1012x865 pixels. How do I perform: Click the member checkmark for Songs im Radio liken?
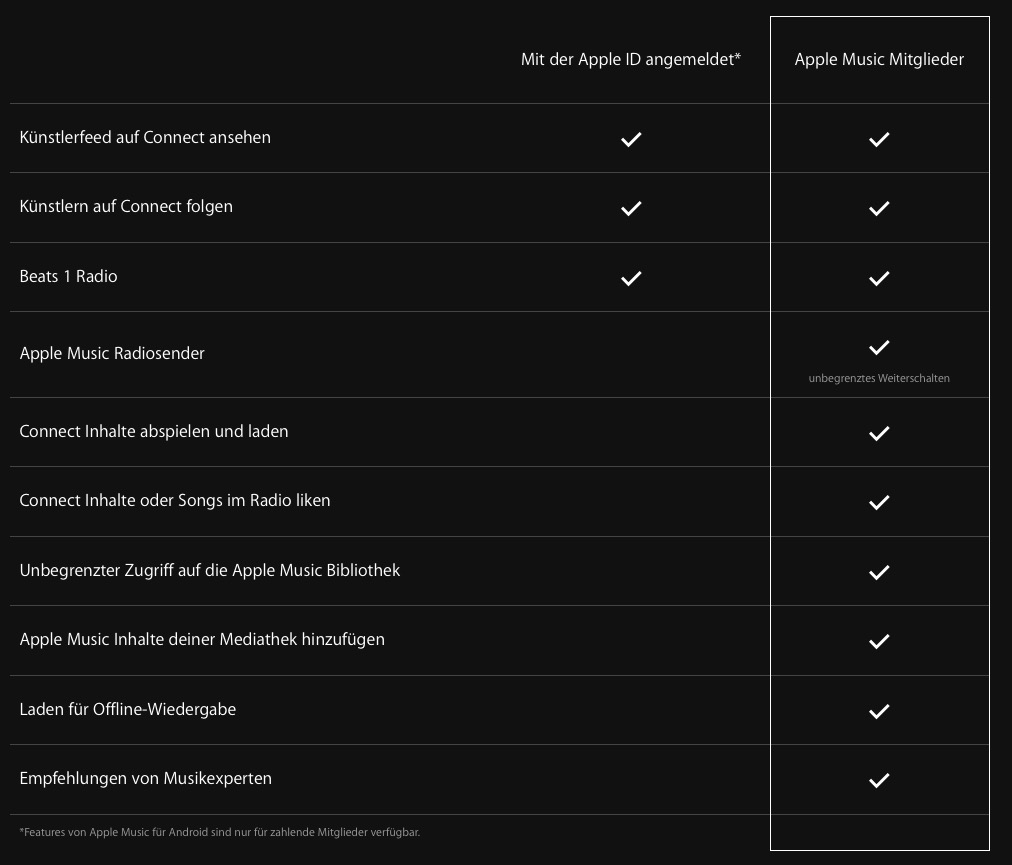[879, 502]
